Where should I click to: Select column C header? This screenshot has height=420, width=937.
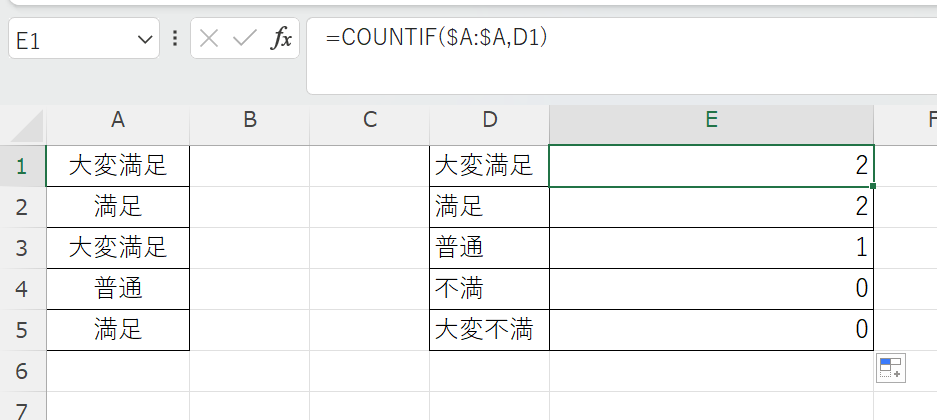[370, 121]
